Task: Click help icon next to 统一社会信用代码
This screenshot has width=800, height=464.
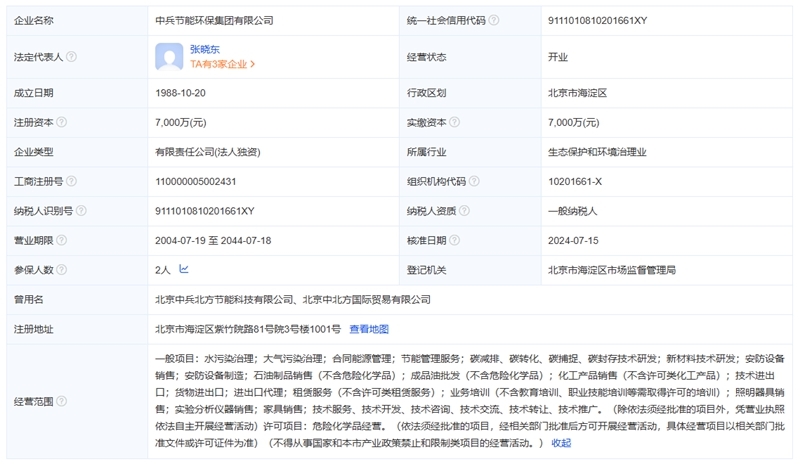Action: point(494,20)
